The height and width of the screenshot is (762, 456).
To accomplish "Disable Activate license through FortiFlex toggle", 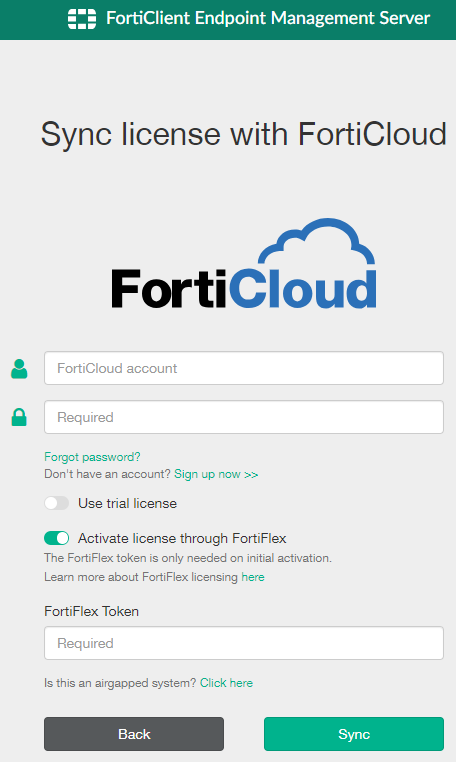I will coord(56,538).
